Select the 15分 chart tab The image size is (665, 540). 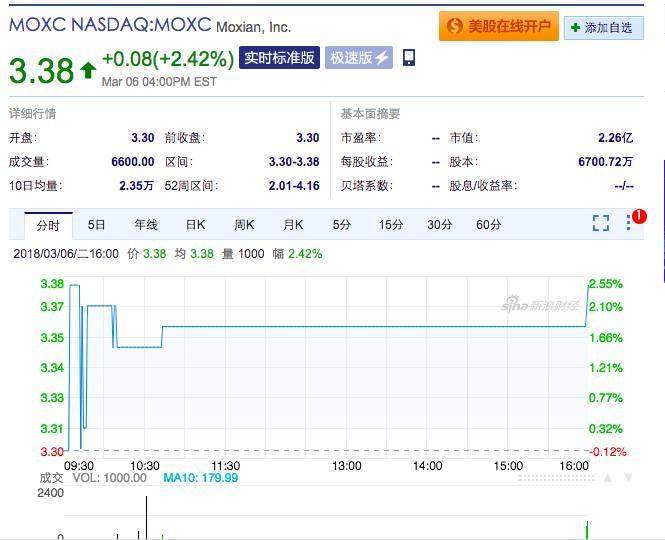pyautogui.click(x=391, y=224)
